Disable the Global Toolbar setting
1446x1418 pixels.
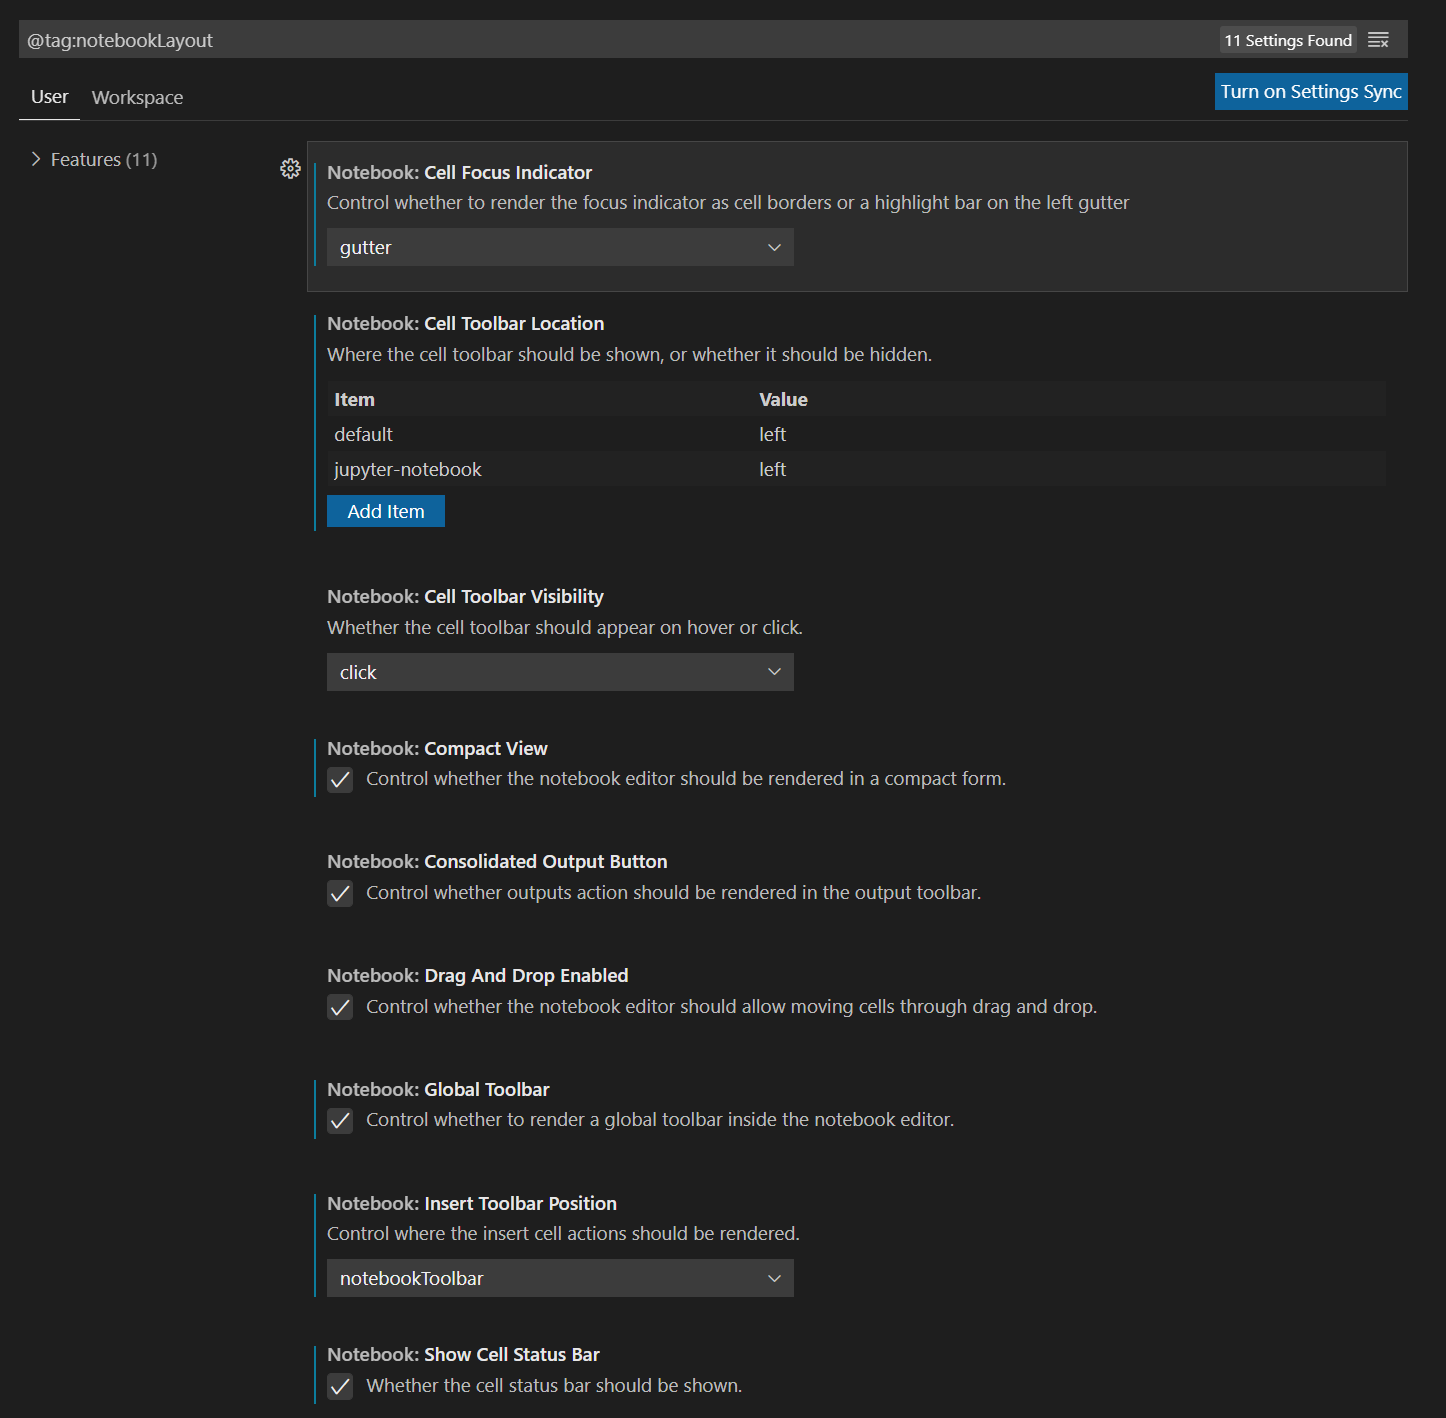pyautogui.click(x=340, y=1120)
